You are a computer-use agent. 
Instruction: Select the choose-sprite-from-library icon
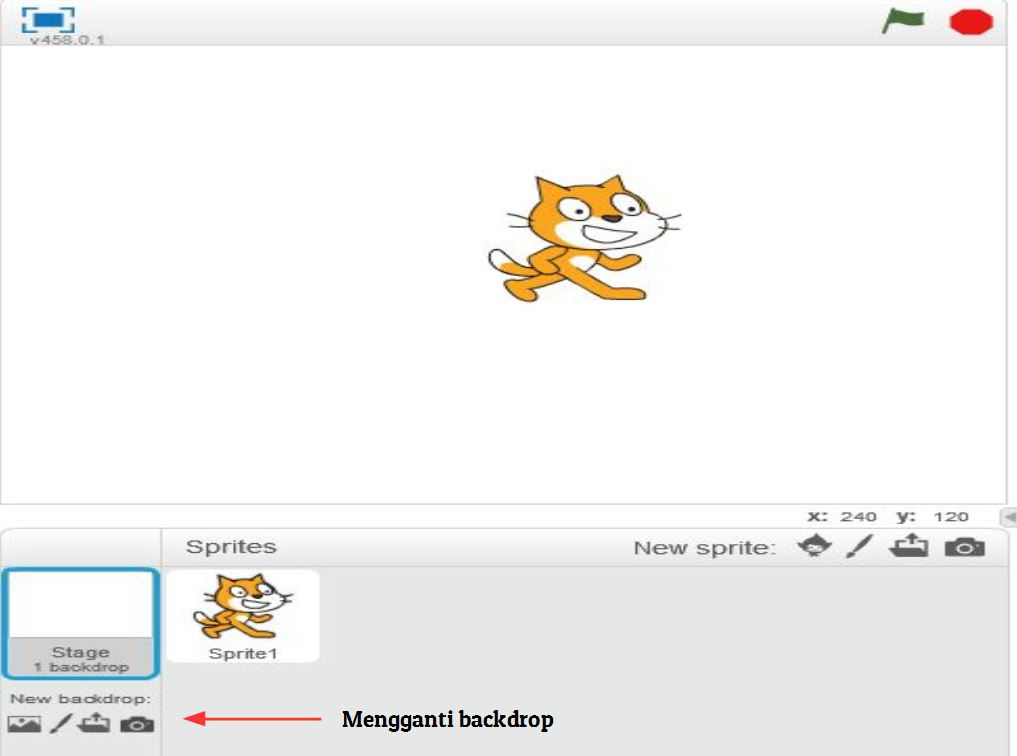tap(816, 548)
